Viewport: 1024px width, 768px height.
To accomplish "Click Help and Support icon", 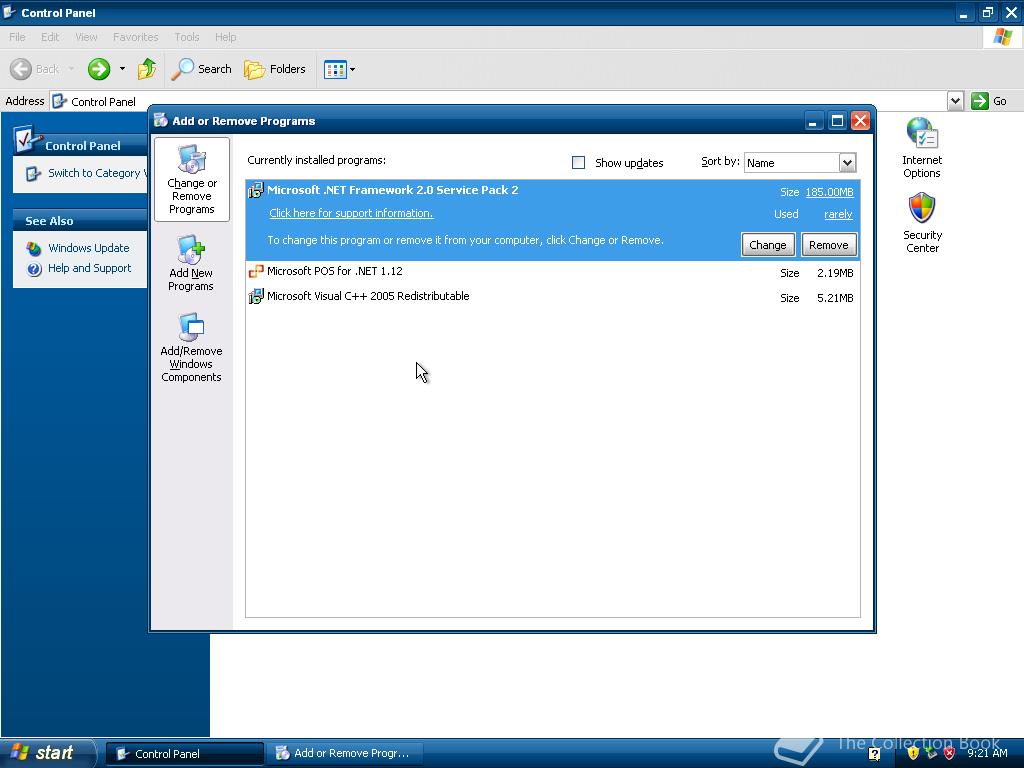I will [x=35, y=269].
